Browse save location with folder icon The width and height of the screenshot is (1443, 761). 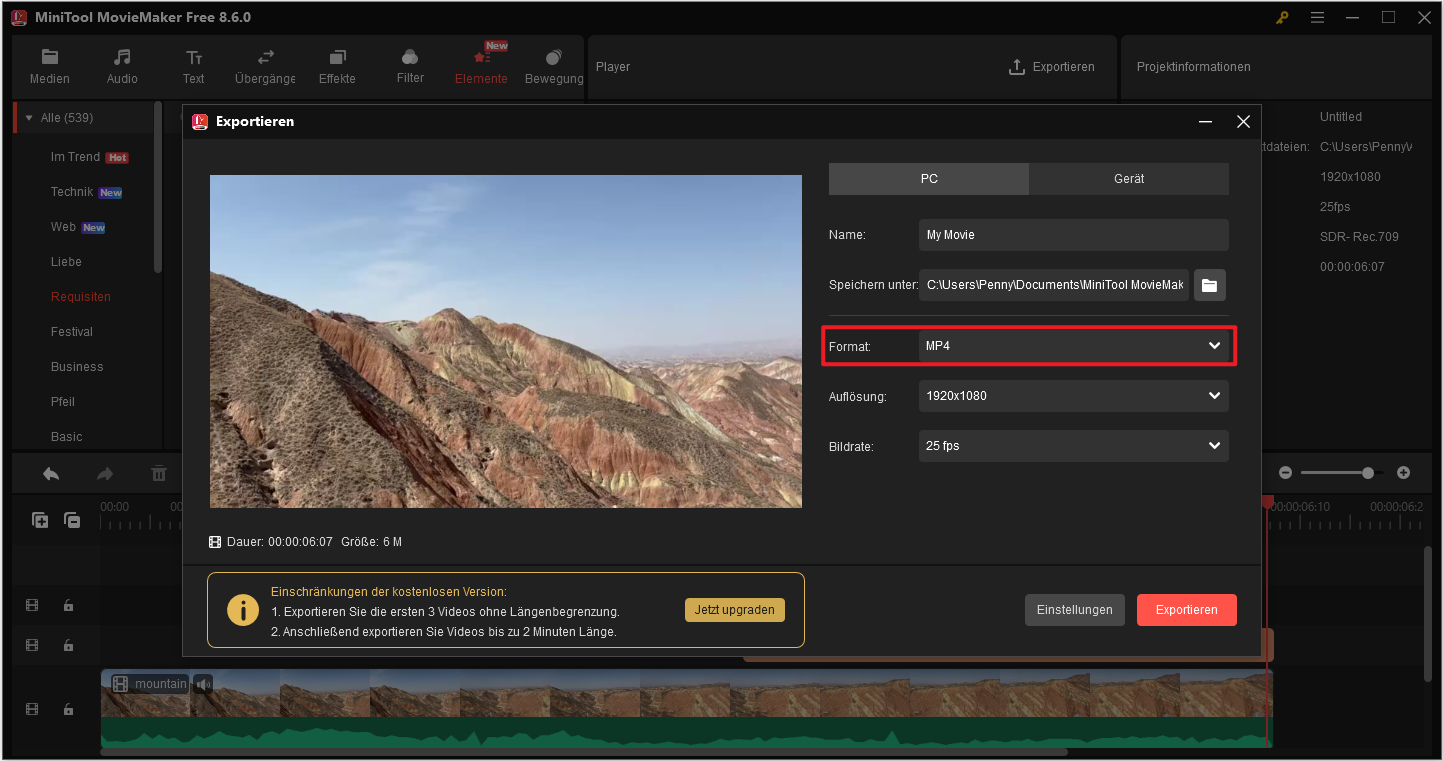[x=1209, y=284]
